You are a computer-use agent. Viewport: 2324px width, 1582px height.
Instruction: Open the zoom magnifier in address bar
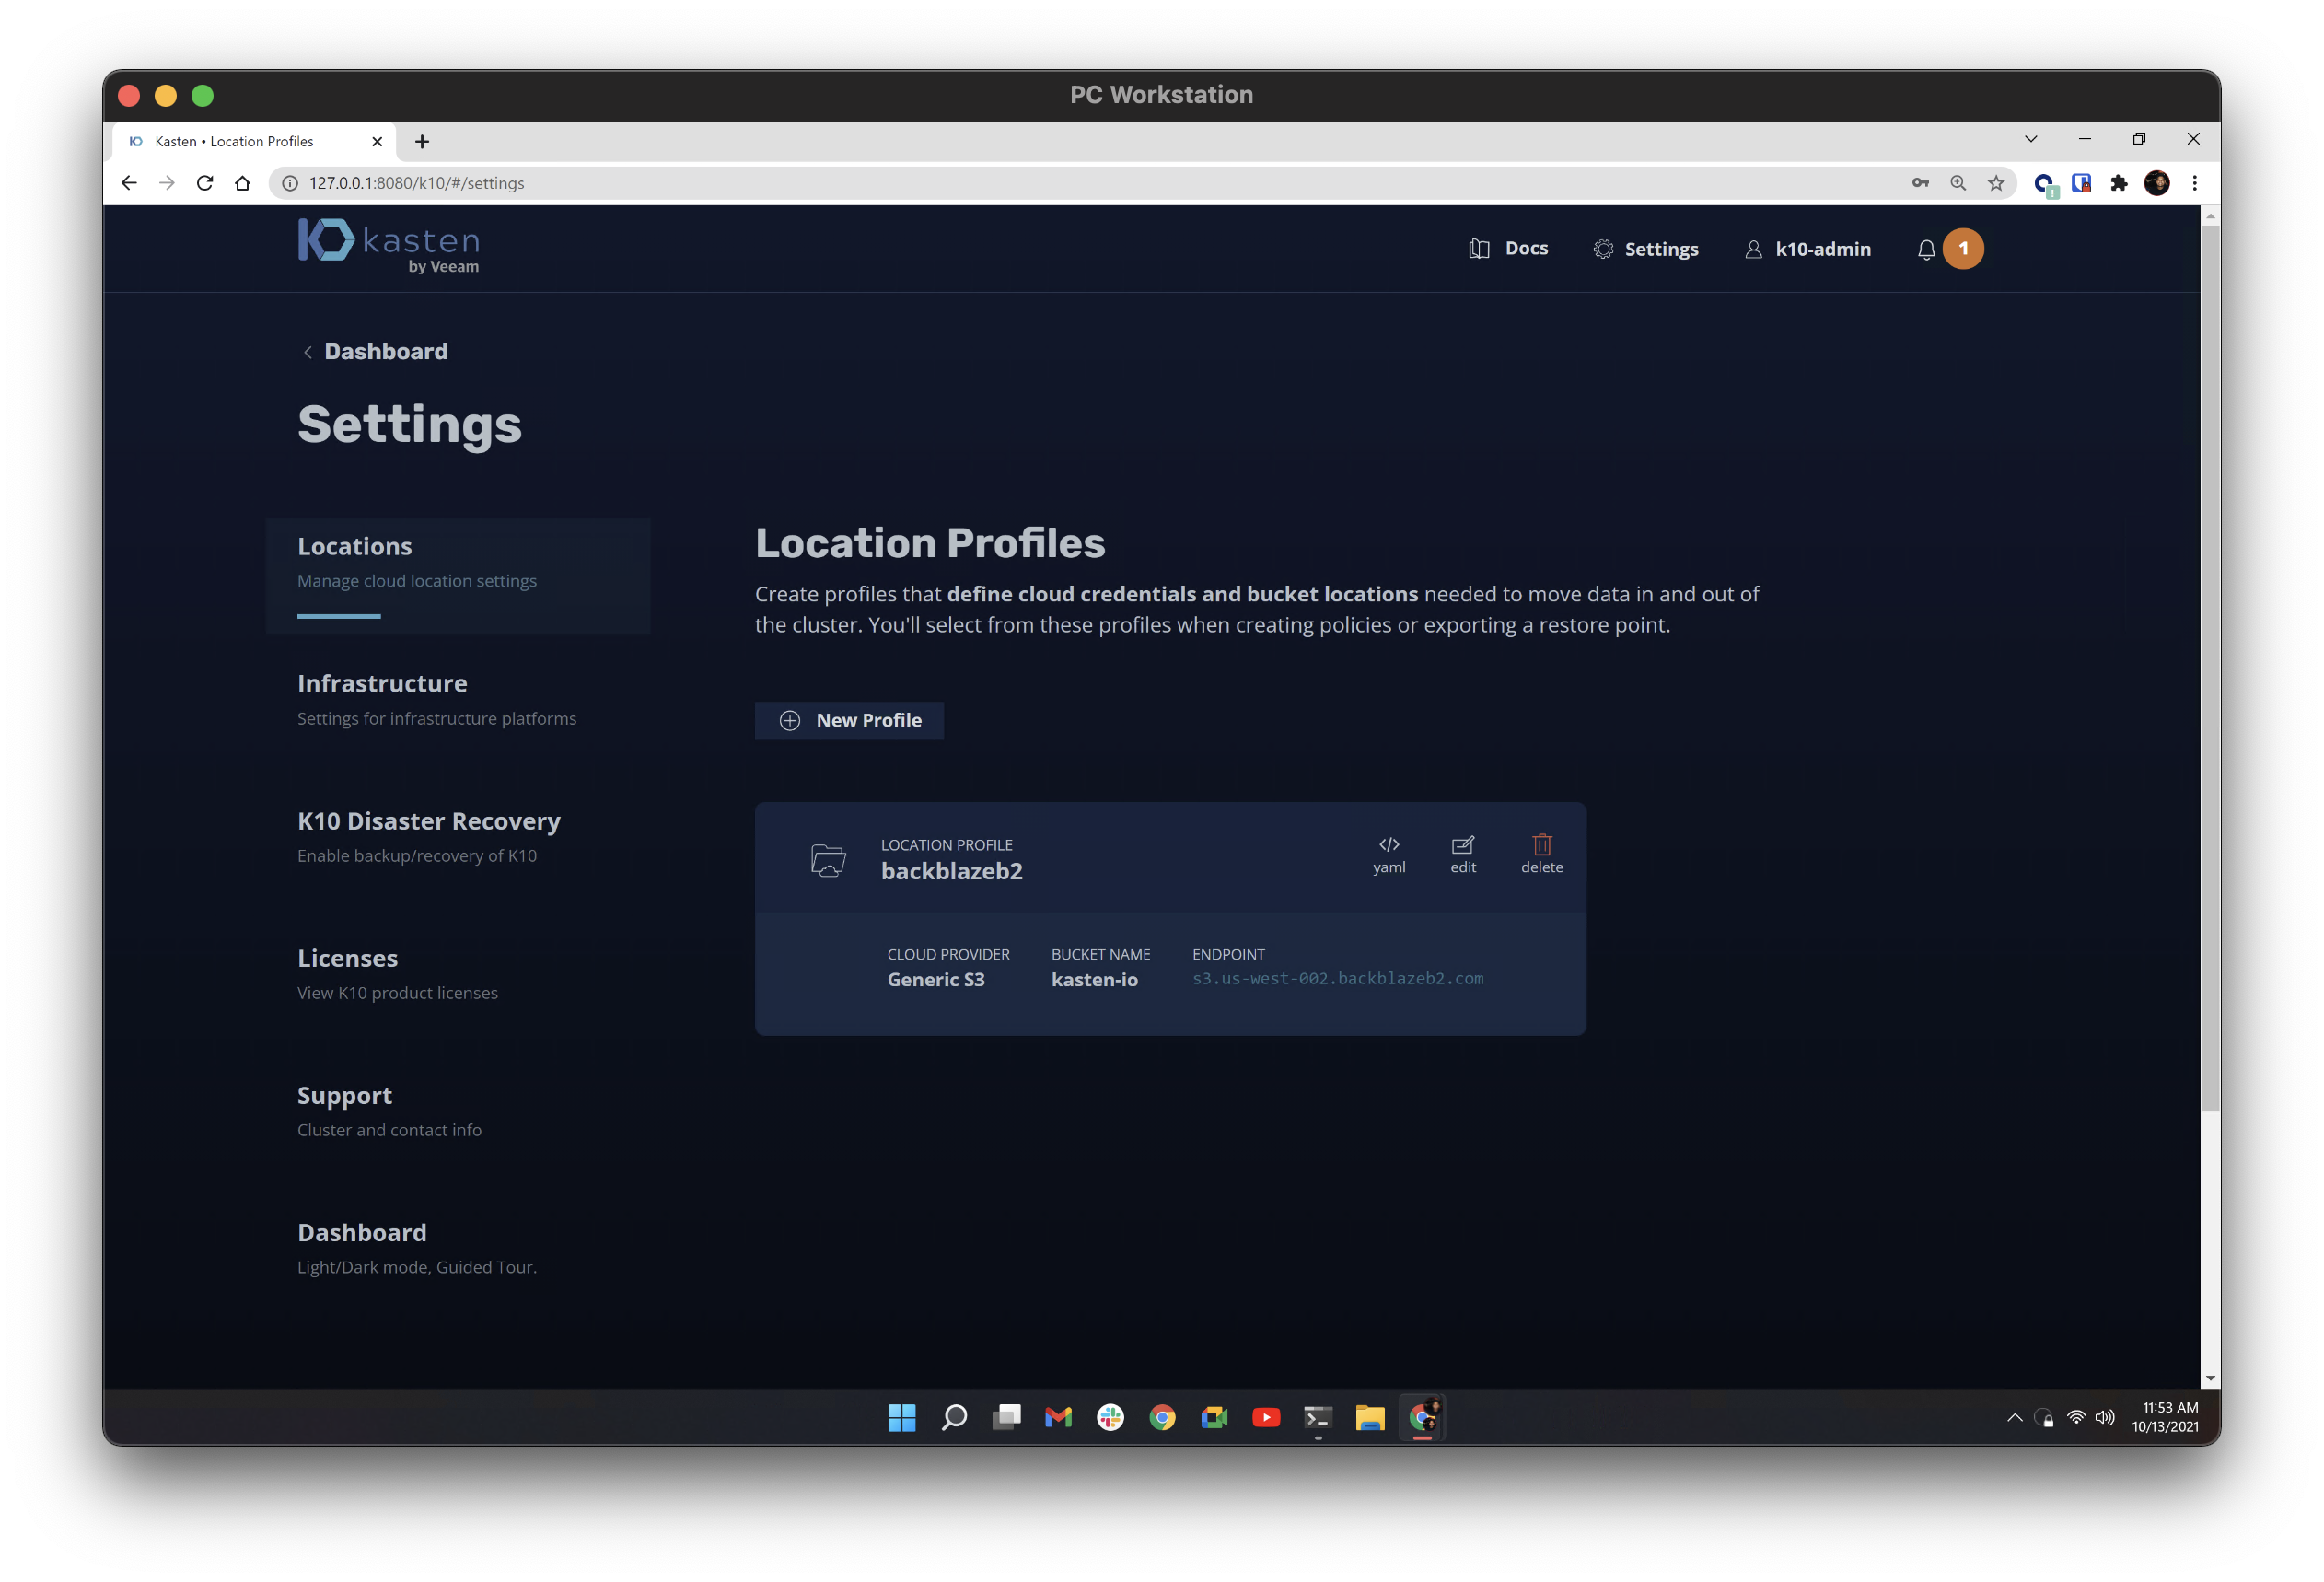[1958, 183]
